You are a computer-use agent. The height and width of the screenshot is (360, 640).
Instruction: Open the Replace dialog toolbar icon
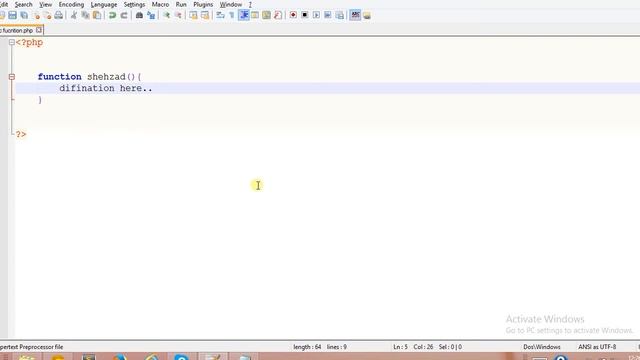coord(151,16)
